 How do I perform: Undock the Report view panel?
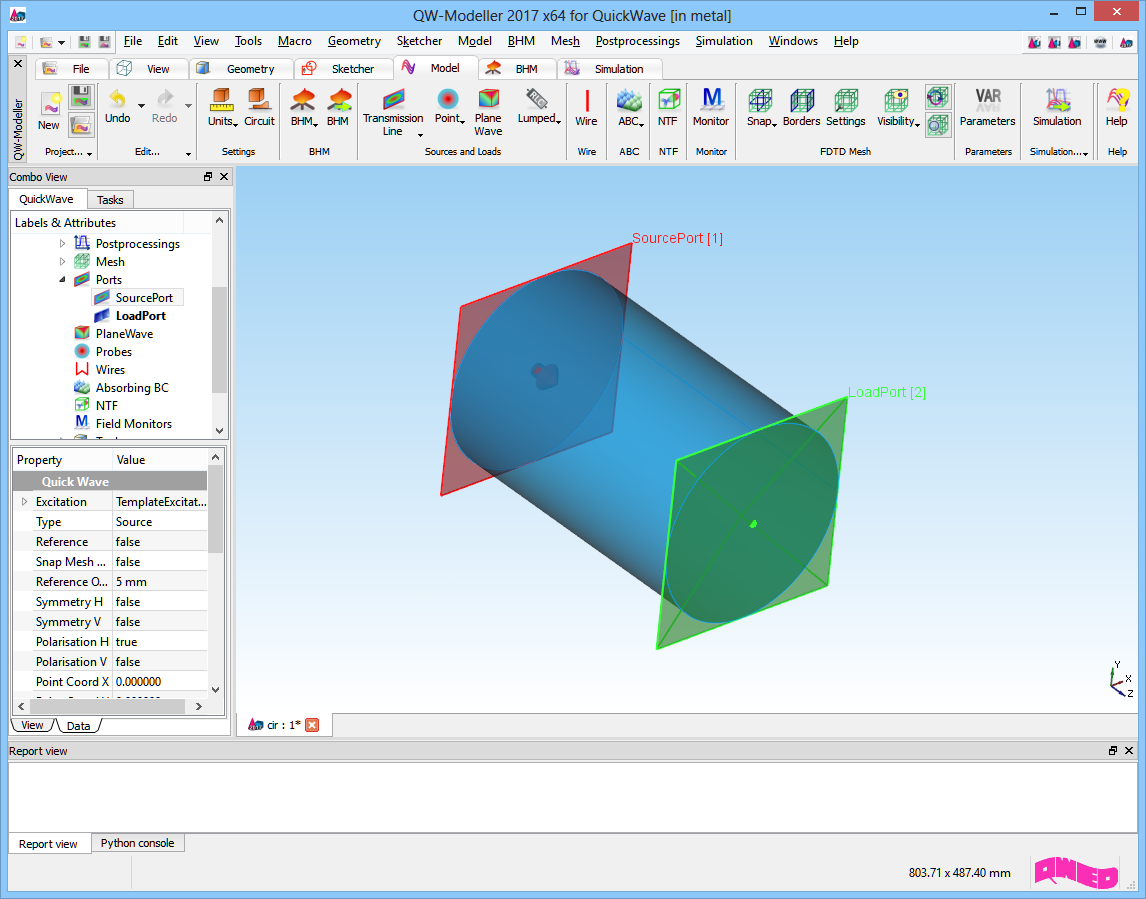(1112, 751)
